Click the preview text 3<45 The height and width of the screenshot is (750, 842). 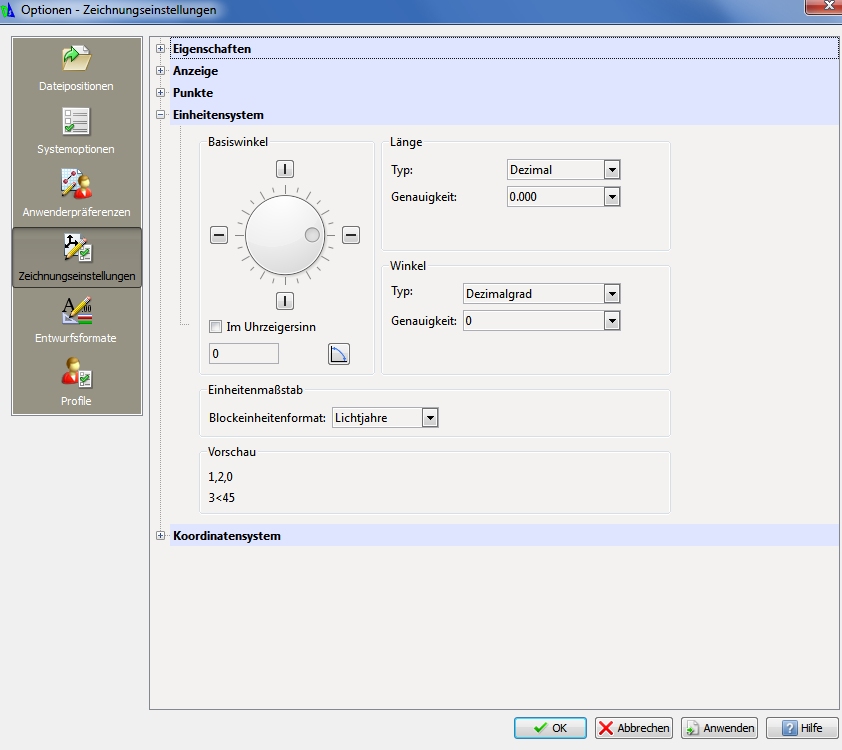point(222,498)
